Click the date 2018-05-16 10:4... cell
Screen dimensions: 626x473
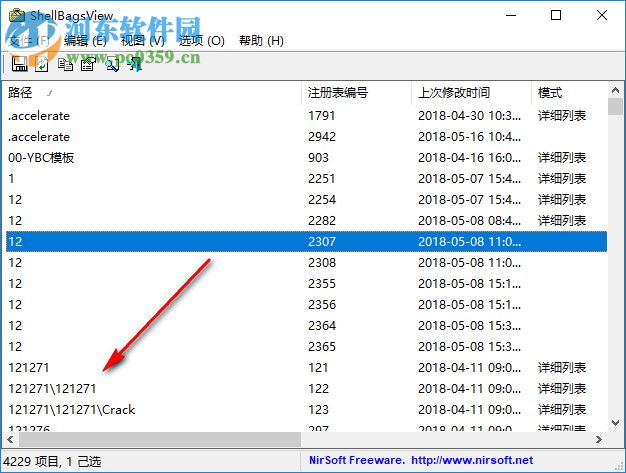[x=470, y=137]
